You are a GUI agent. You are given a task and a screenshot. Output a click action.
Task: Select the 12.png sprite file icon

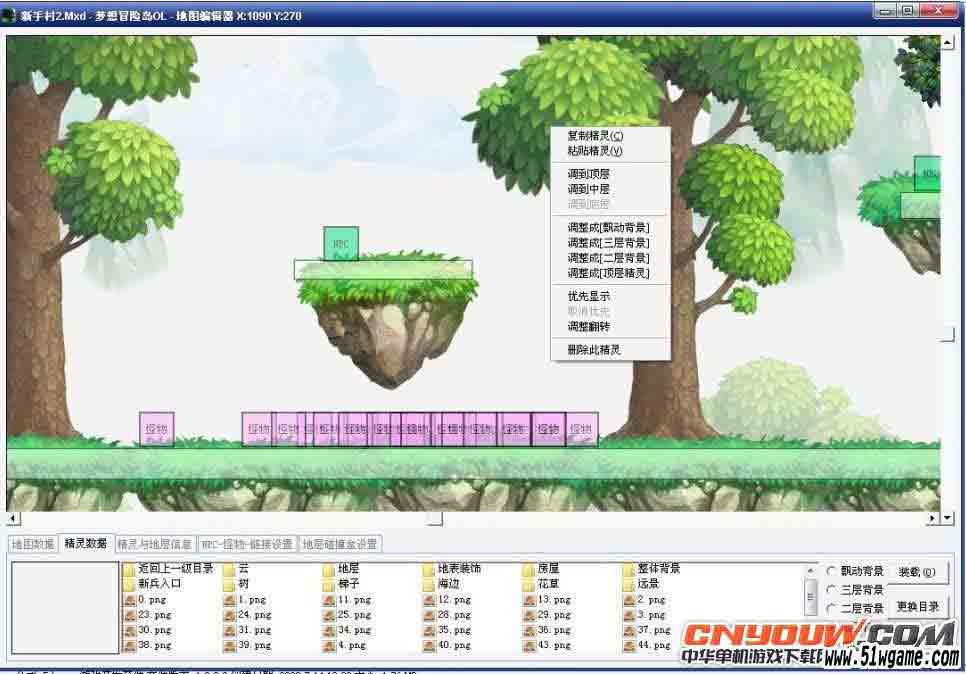pos(429,599)
